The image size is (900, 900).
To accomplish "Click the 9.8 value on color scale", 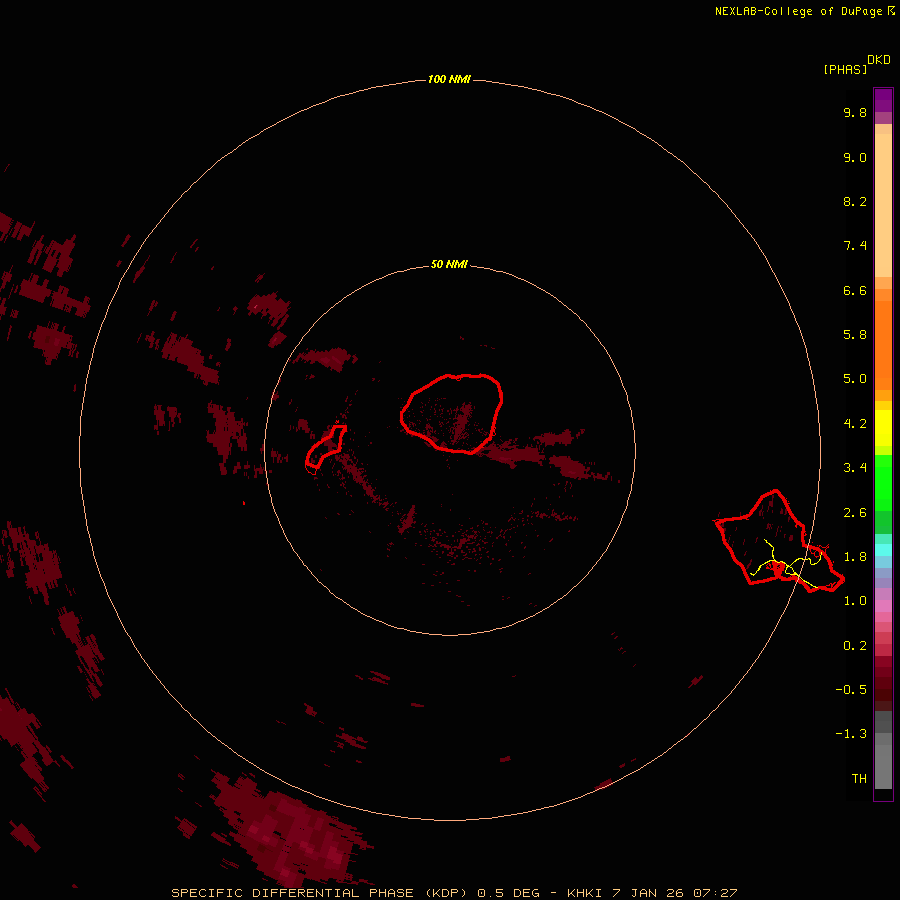I will (x=855, y=112).
